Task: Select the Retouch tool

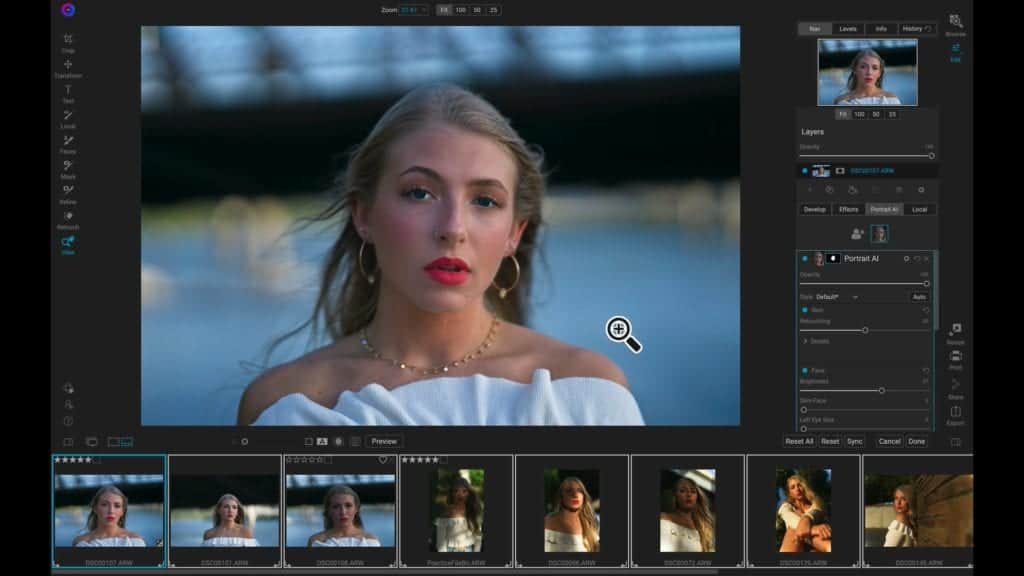Action: click(68, 220)
